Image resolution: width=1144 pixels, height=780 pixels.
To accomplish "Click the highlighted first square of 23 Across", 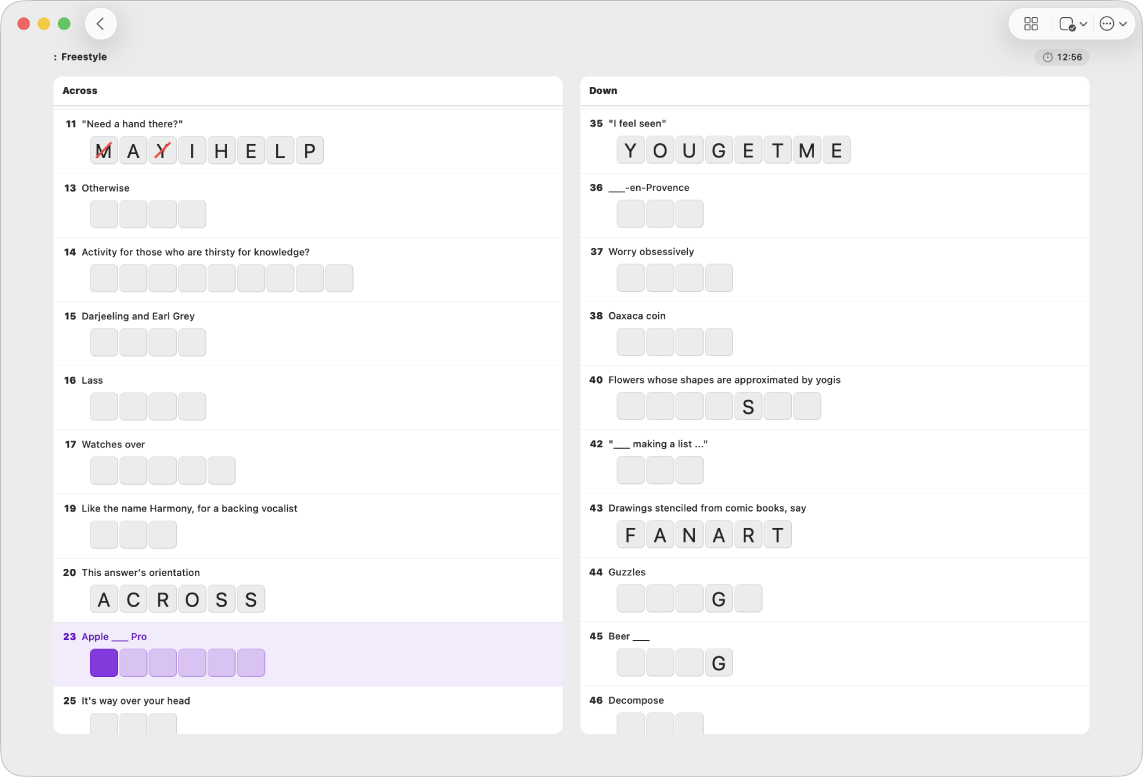I will 104,663.
